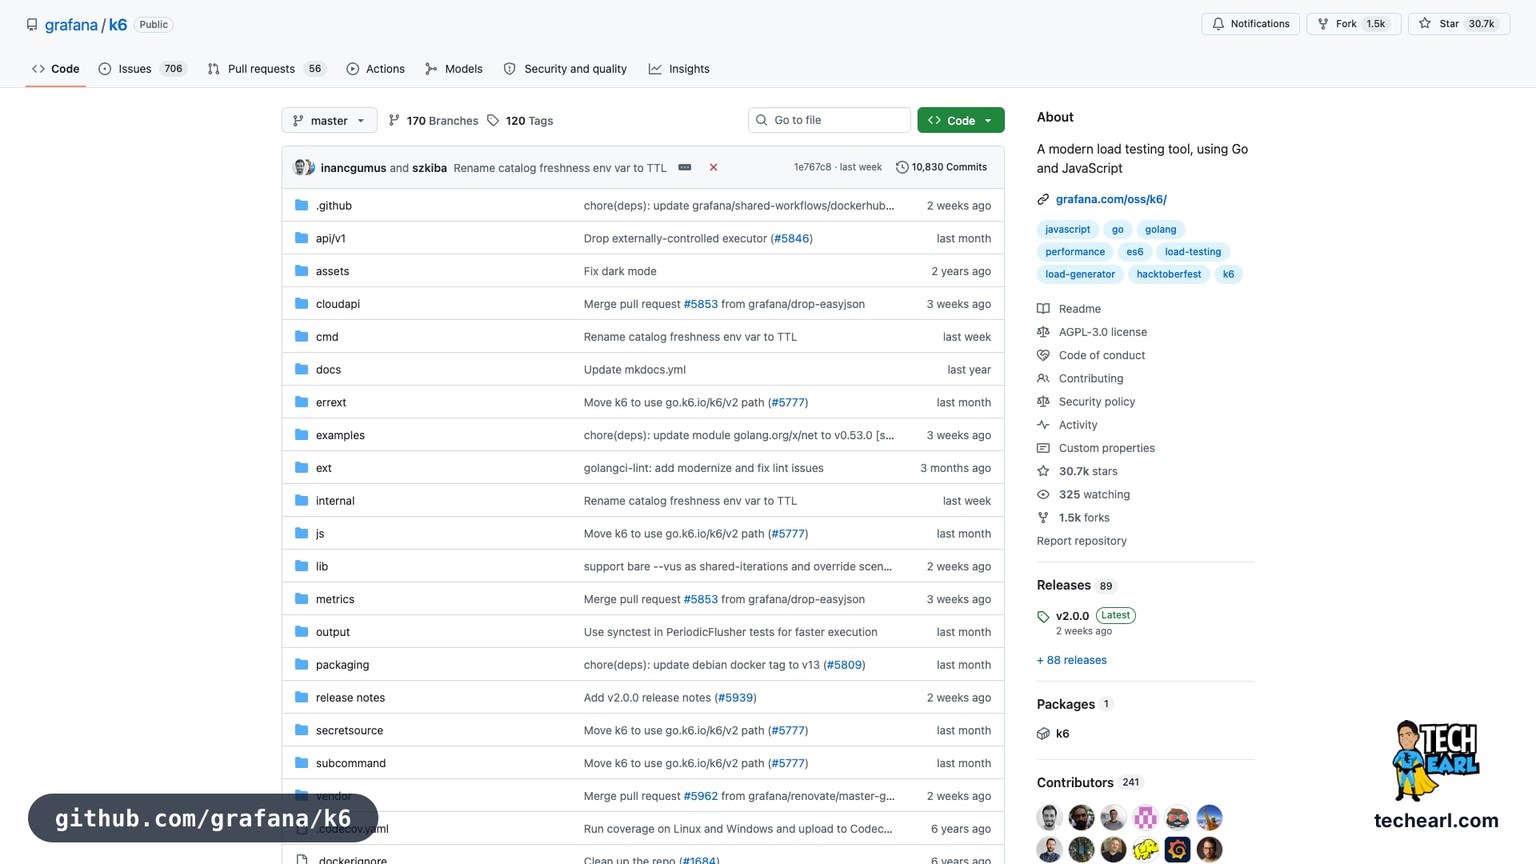
Task: Open the examples folder
Action: click(340, 435)
